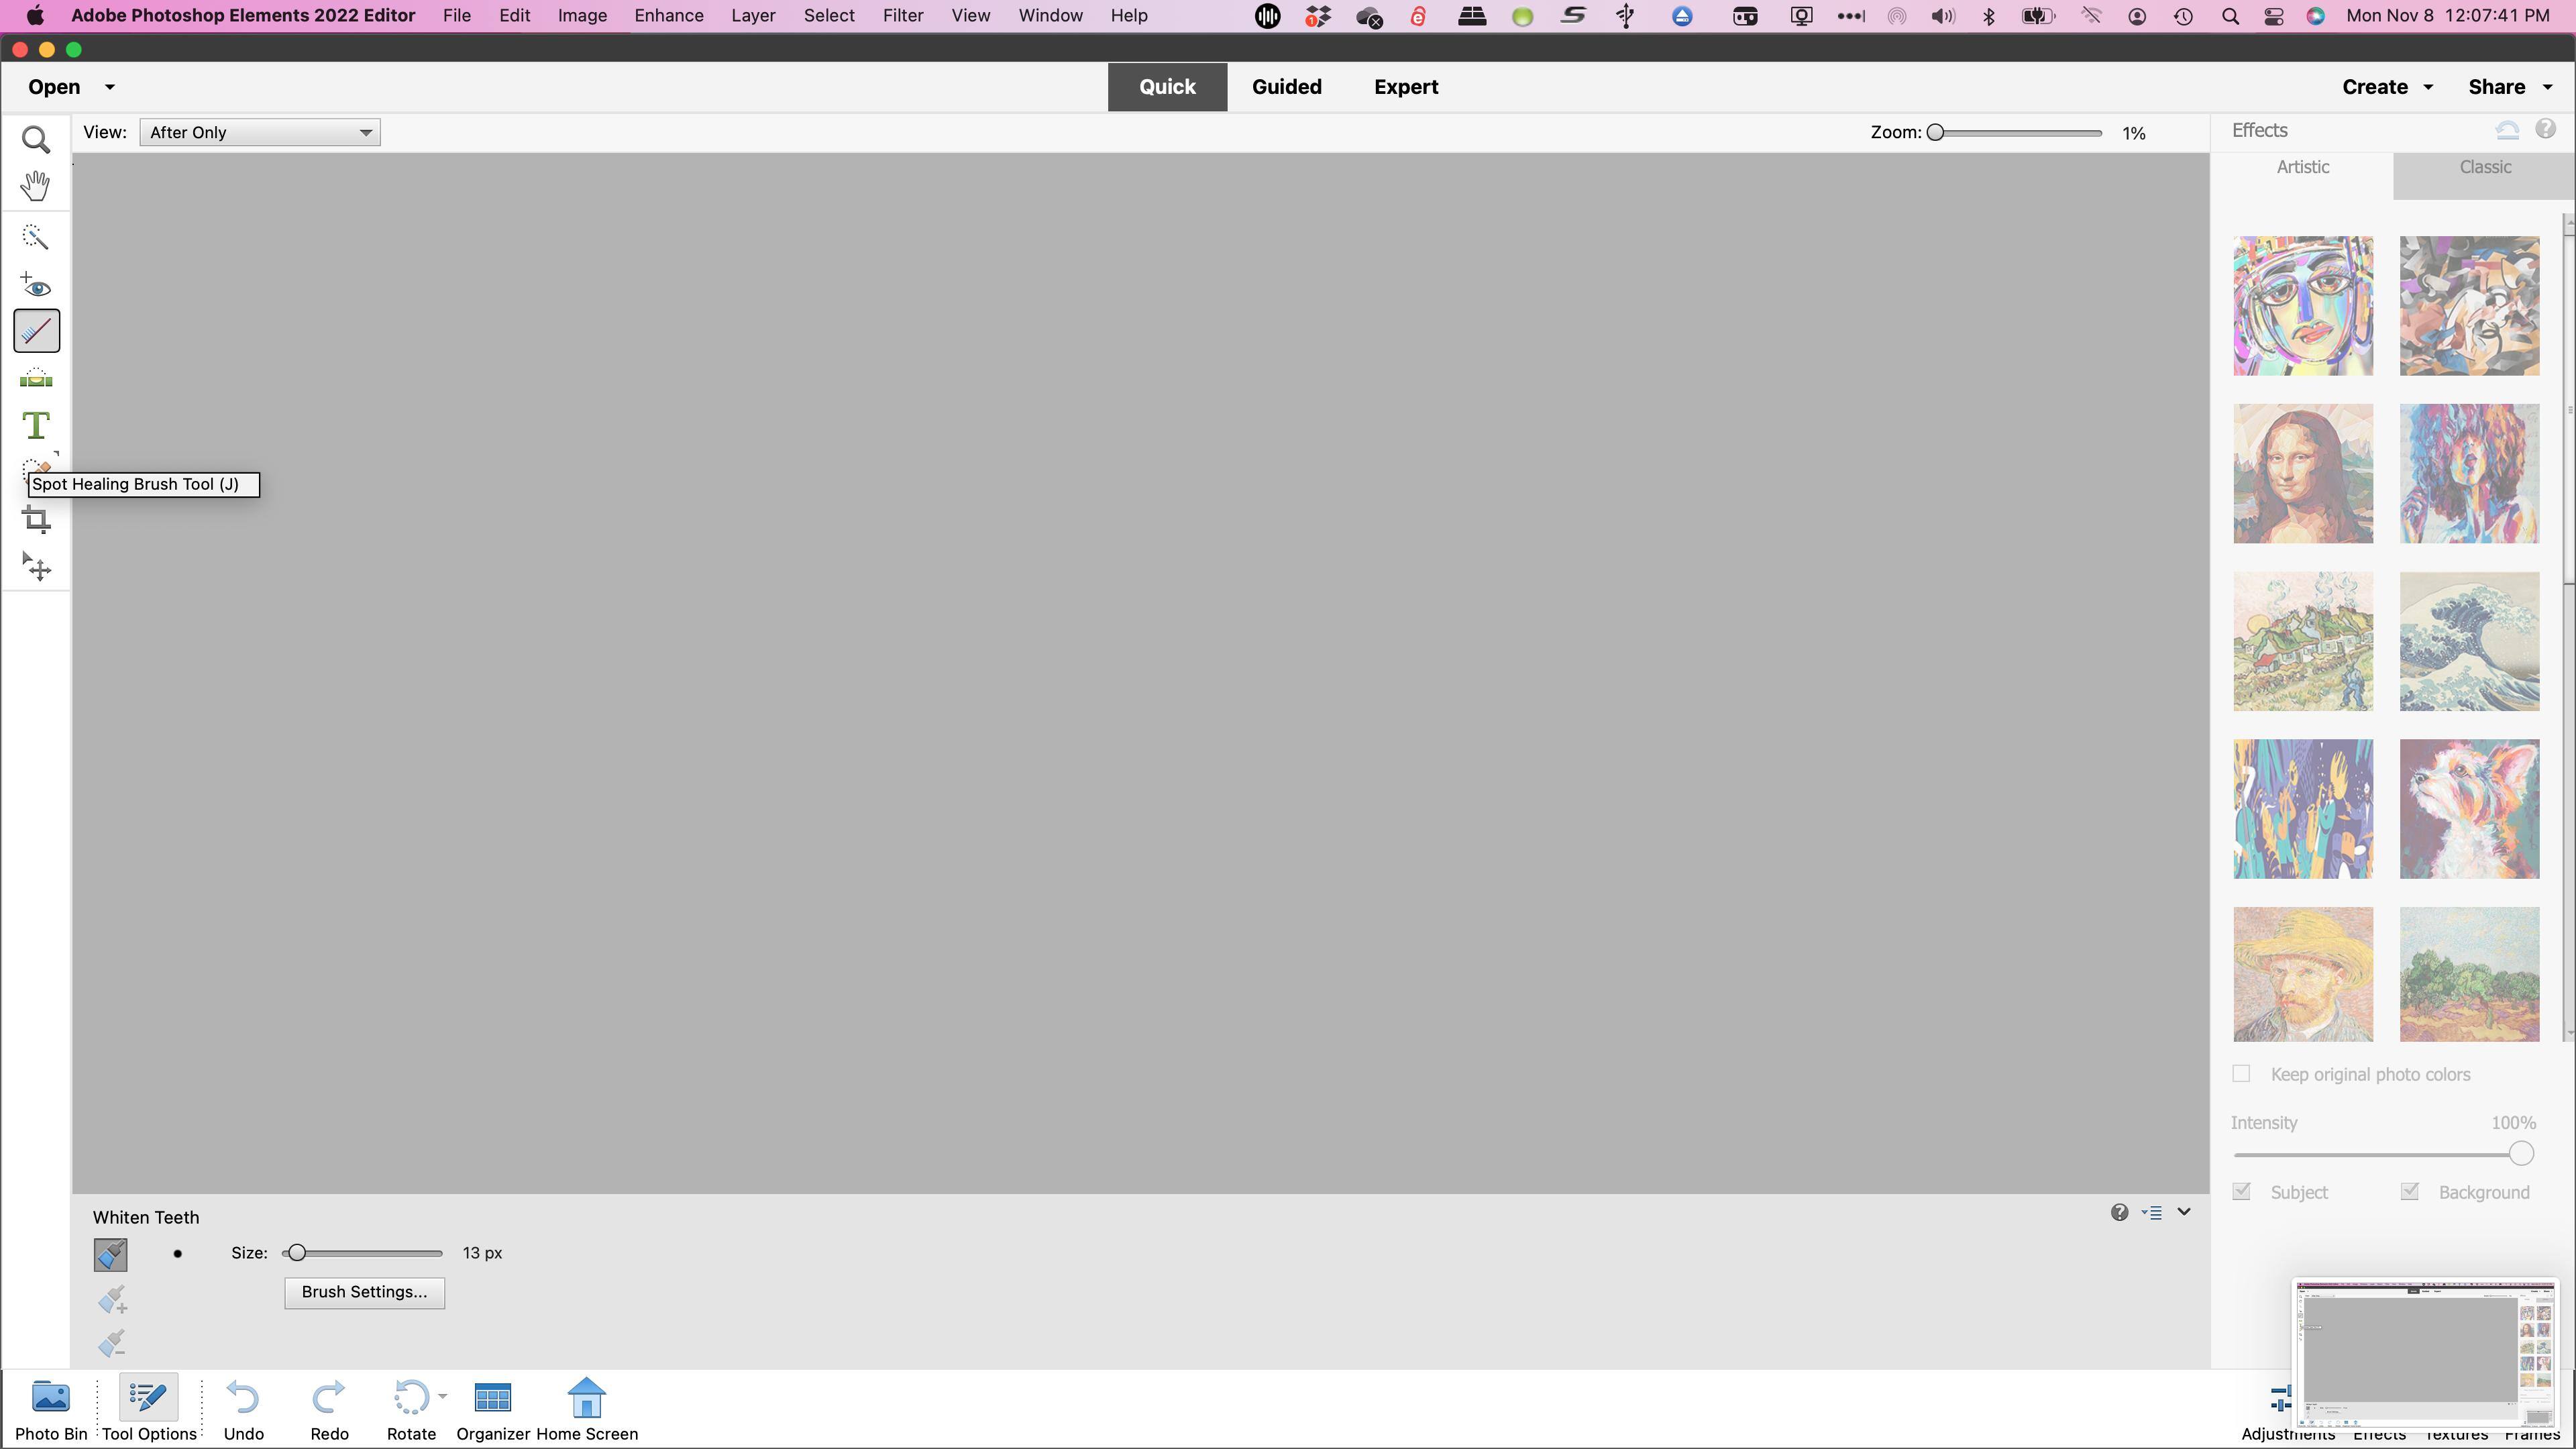Enable Keep original photo colors
Viewport: 2576px width, 1449px height.
click(2241, 1073)
